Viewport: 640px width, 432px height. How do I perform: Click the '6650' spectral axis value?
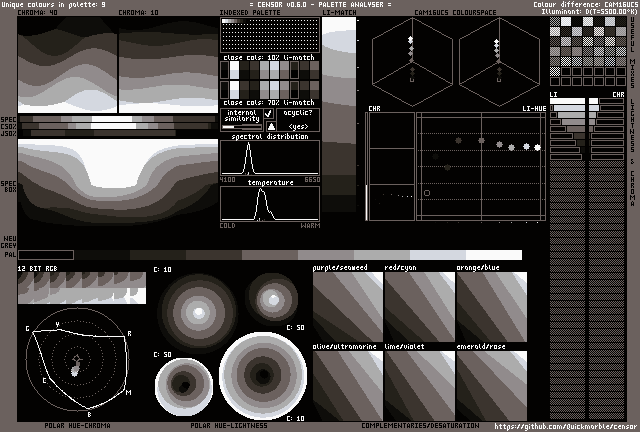pos(312,180)
